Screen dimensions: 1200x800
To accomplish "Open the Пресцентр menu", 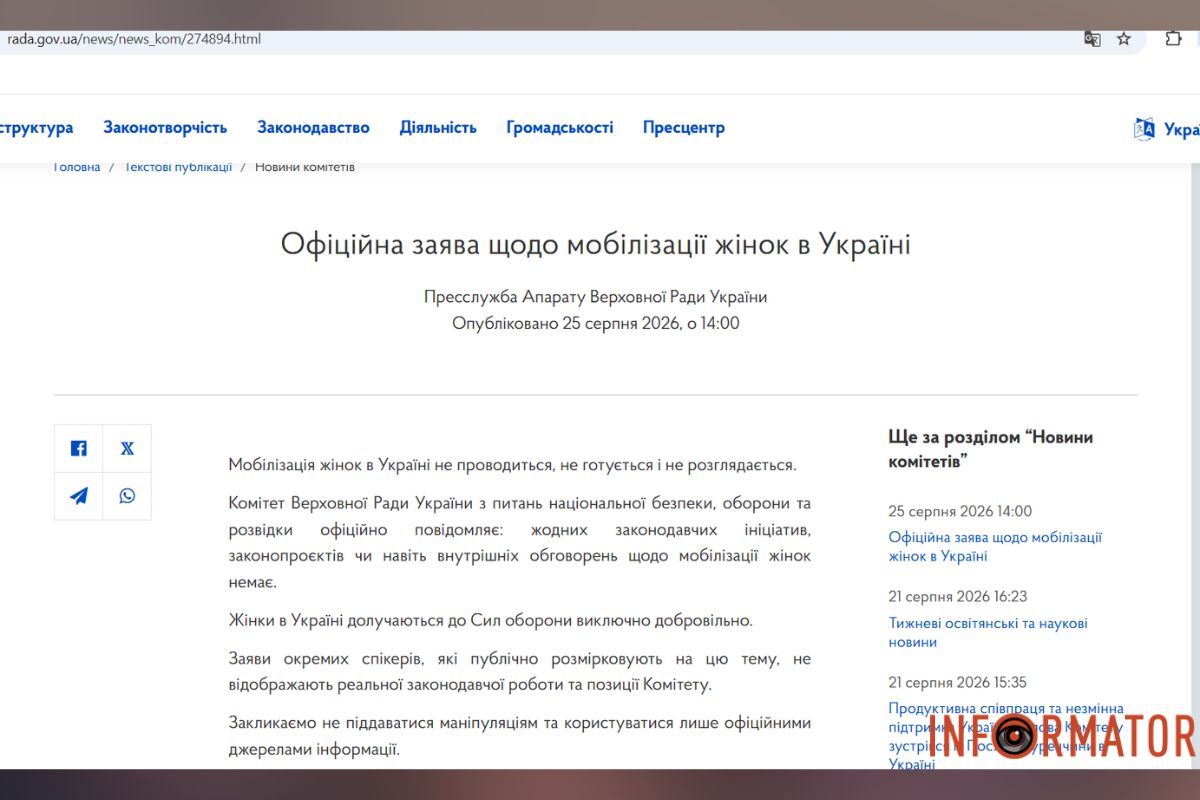I will (683, 128).
